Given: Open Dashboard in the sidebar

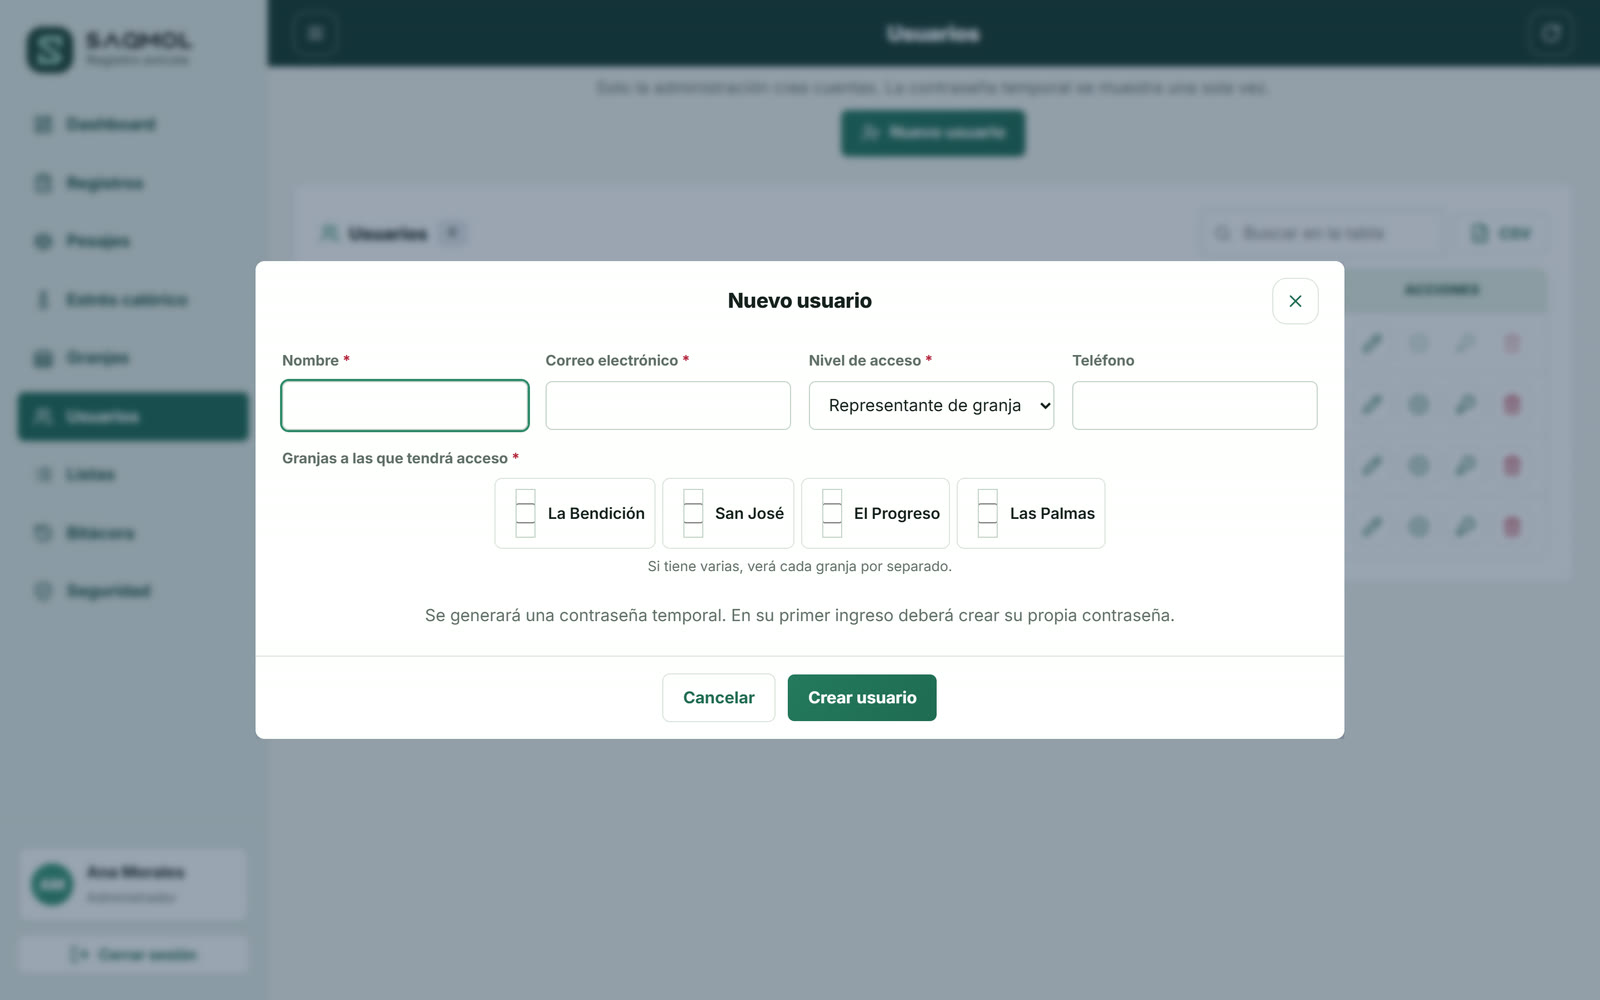Looking at the screenshot, I should [133, 124].
